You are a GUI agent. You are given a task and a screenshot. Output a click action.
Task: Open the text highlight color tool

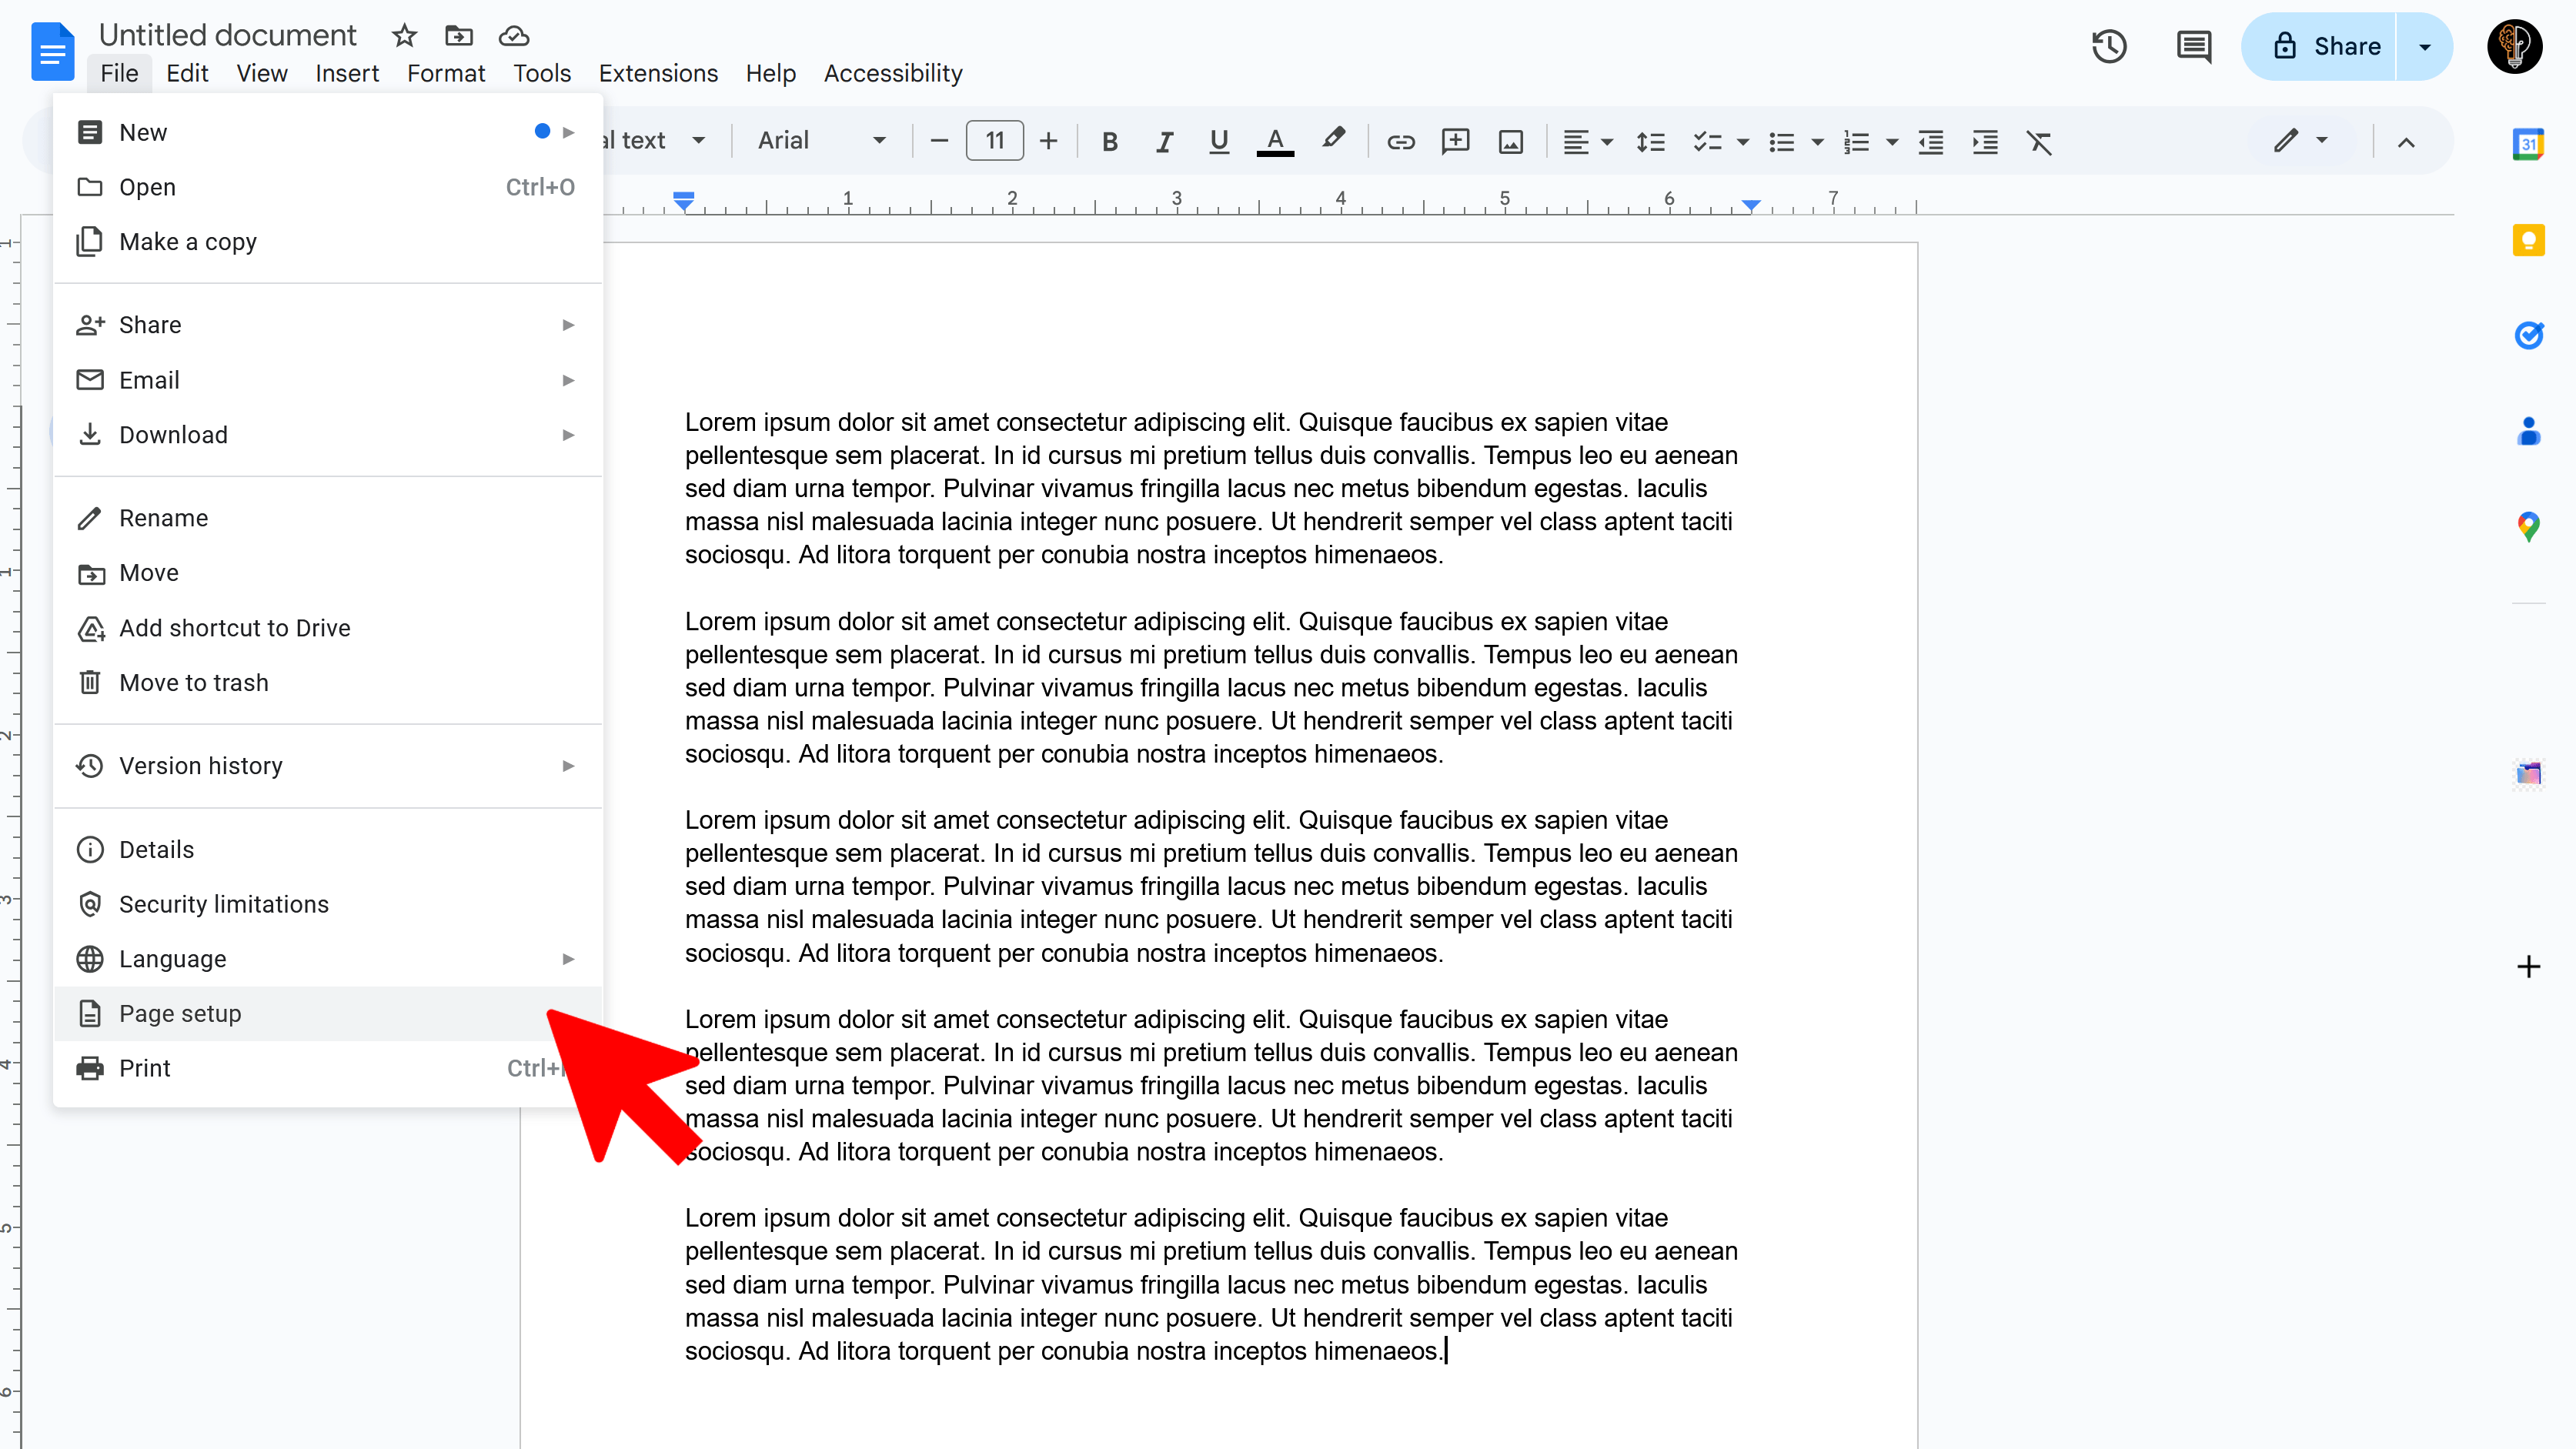[x=1334, y=141]
